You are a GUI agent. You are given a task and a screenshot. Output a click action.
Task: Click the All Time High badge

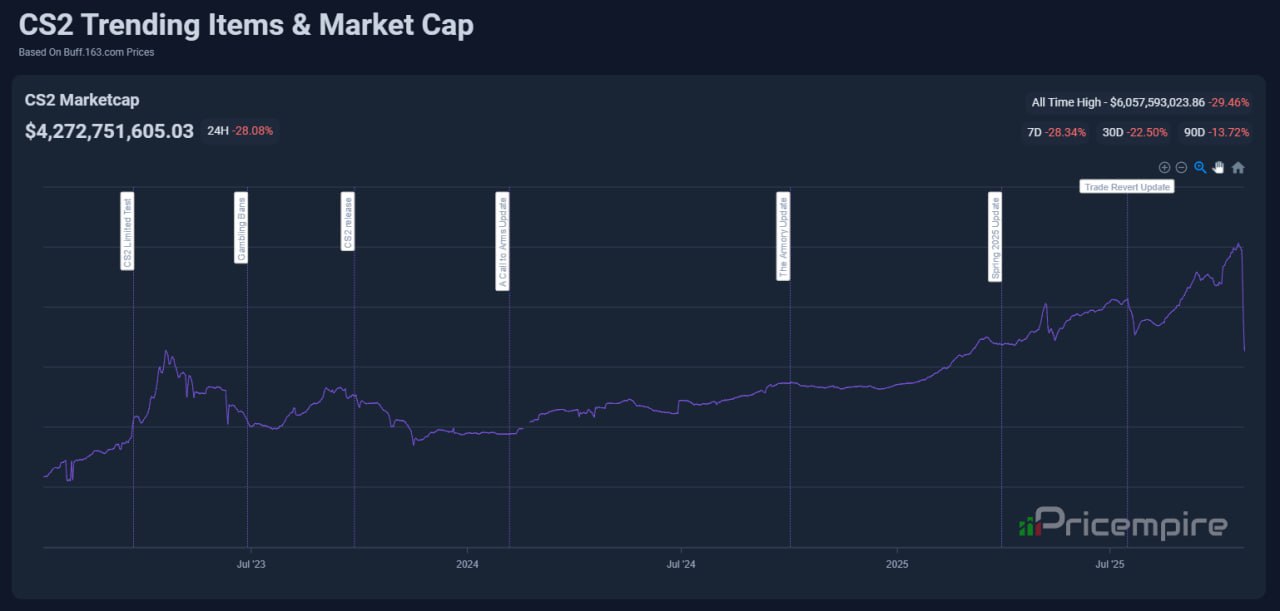(1140, 102)
